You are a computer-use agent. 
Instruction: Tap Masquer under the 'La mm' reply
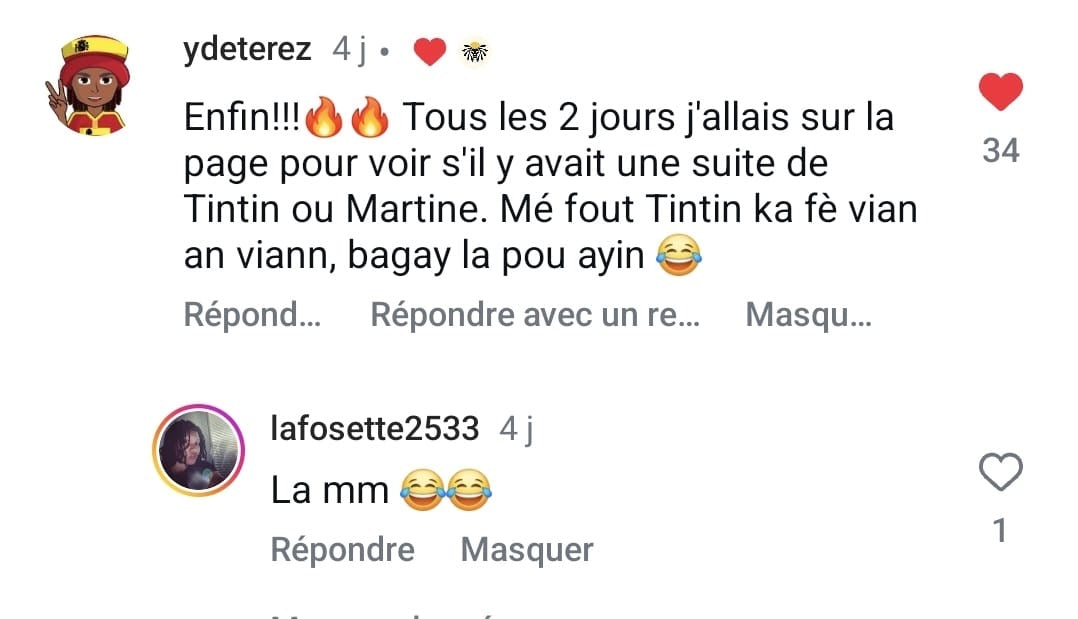click(x=527, y=550)
